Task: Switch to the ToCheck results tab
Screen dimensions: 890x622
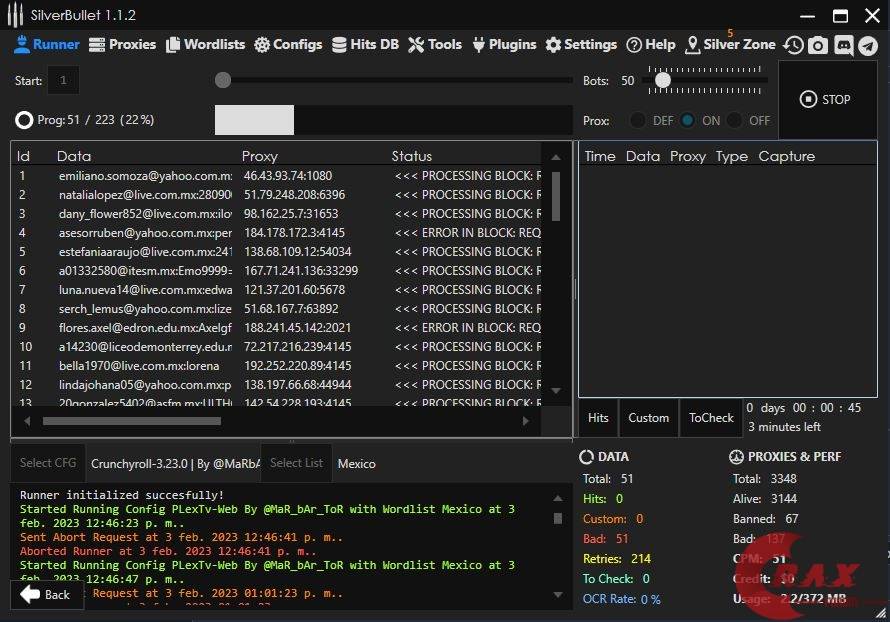Action: 711,418
